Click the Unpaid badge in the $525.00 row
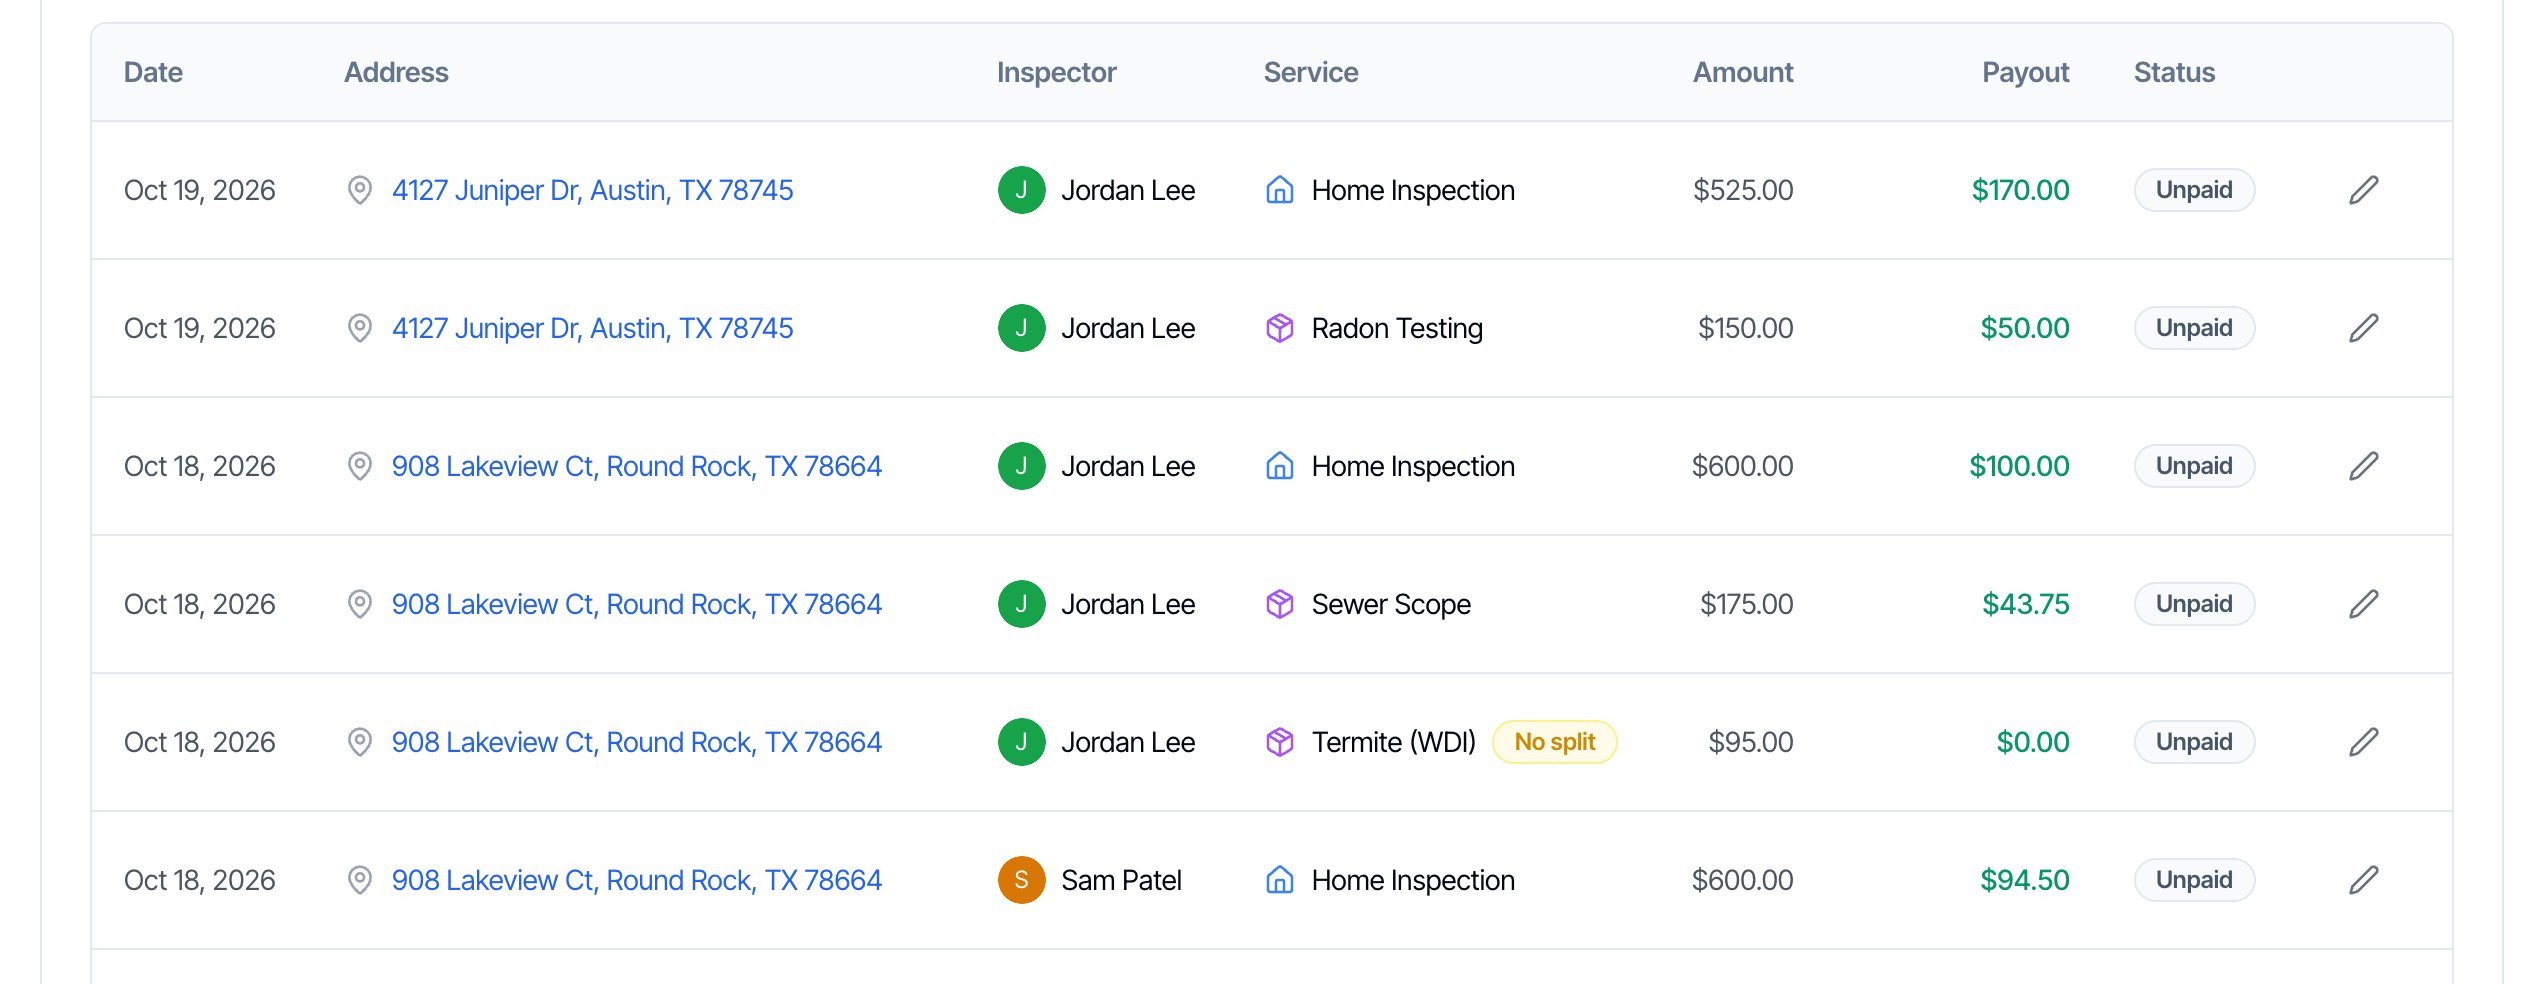The width and height of the screenshot is (2544, 984). tap(2194, 190)
